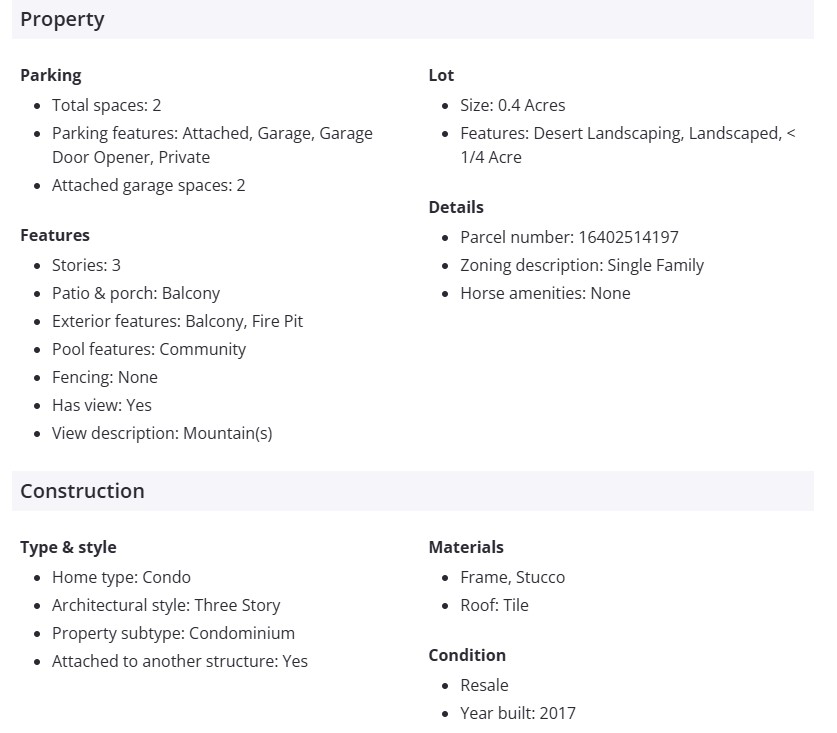
Task: Select the 'Home type: Condo' entry
Action: click(x=121, y=577)
